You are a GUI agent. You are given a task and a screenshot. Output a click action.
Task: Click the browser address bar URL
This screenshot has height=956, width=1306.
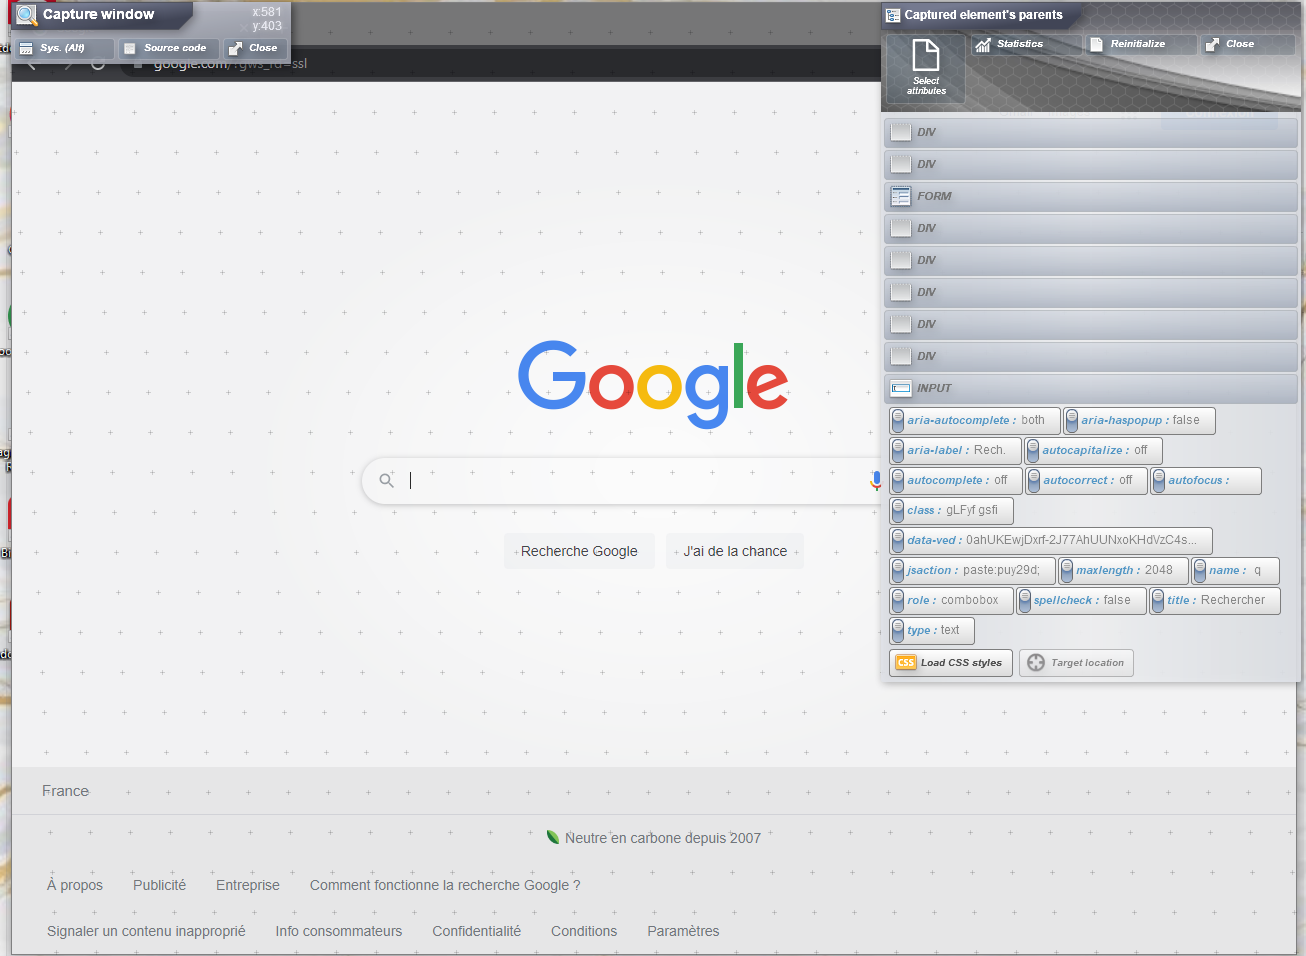(x=230, y=63)
